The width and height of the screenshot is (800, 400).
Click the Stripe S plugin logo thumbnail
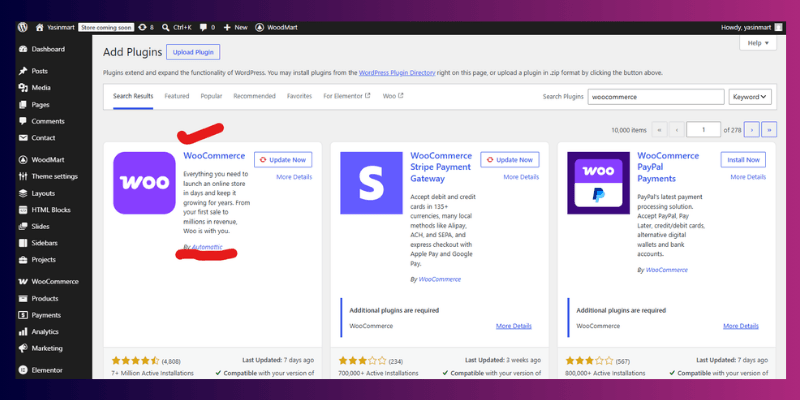pyautogui.click(x=371, y=183)
